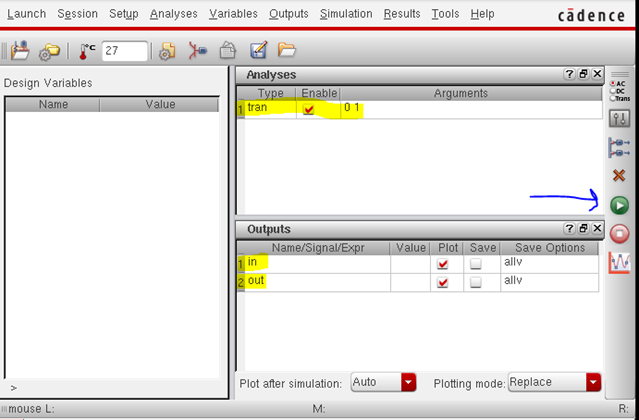Open the Outputs menu
Viewport: 639px width, 420px height.
(x=289, y=14)
